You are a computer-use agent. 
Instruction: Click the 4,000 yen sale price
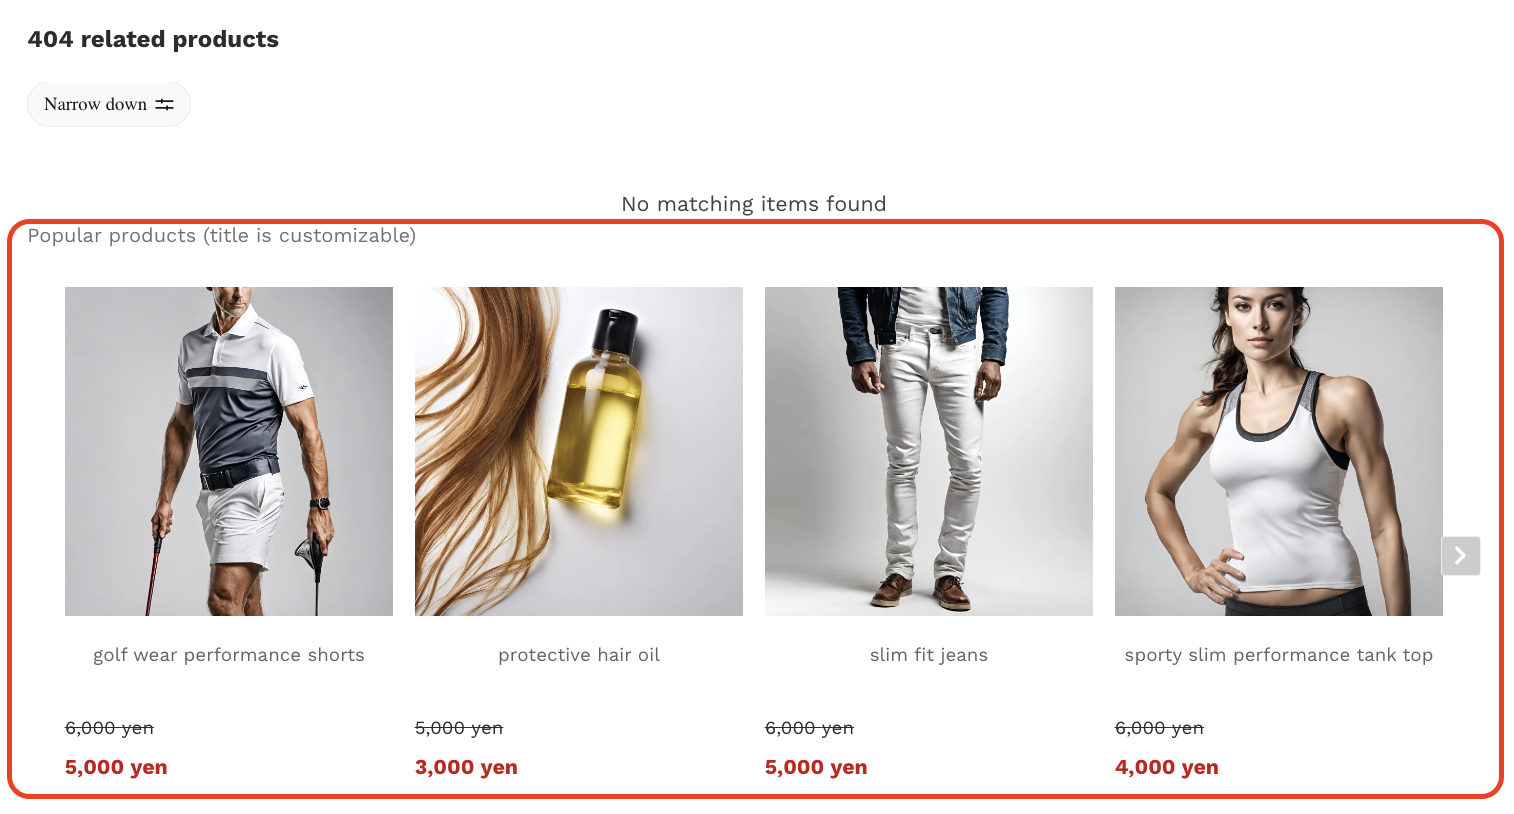(x=1167, y=767)
